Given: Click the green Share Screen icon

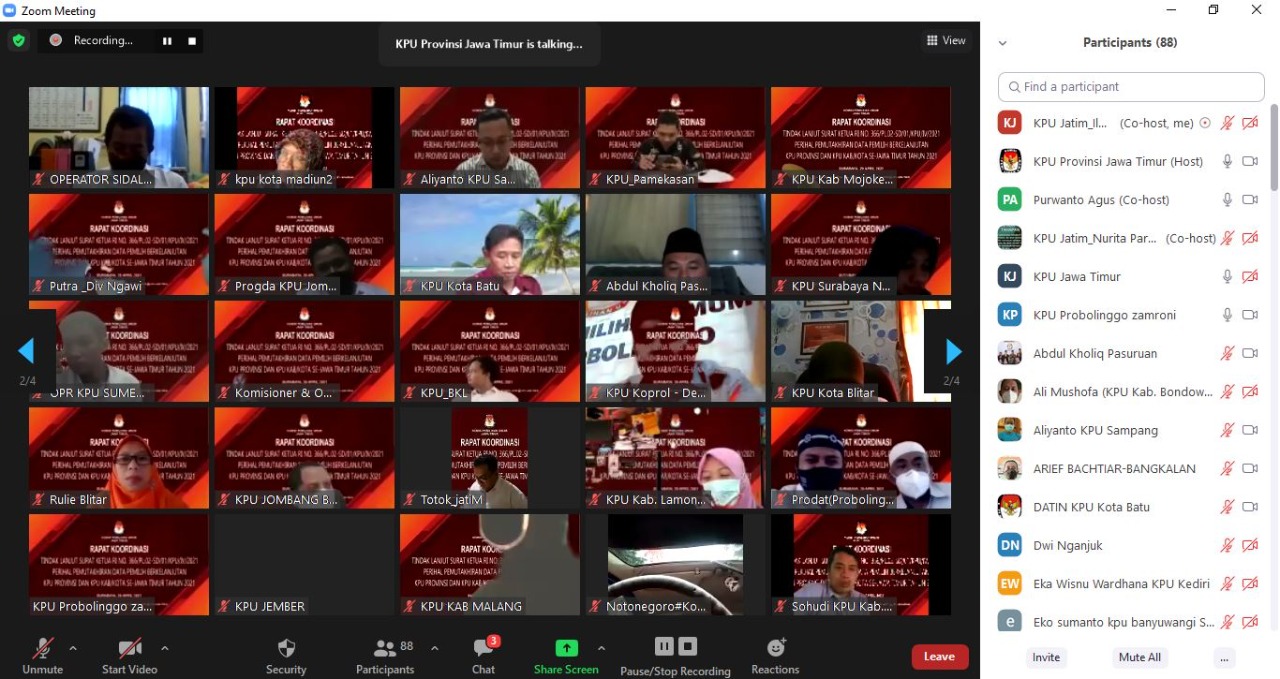Looking at the screenshot, I should pyautogui.click(x=566, y=648).
